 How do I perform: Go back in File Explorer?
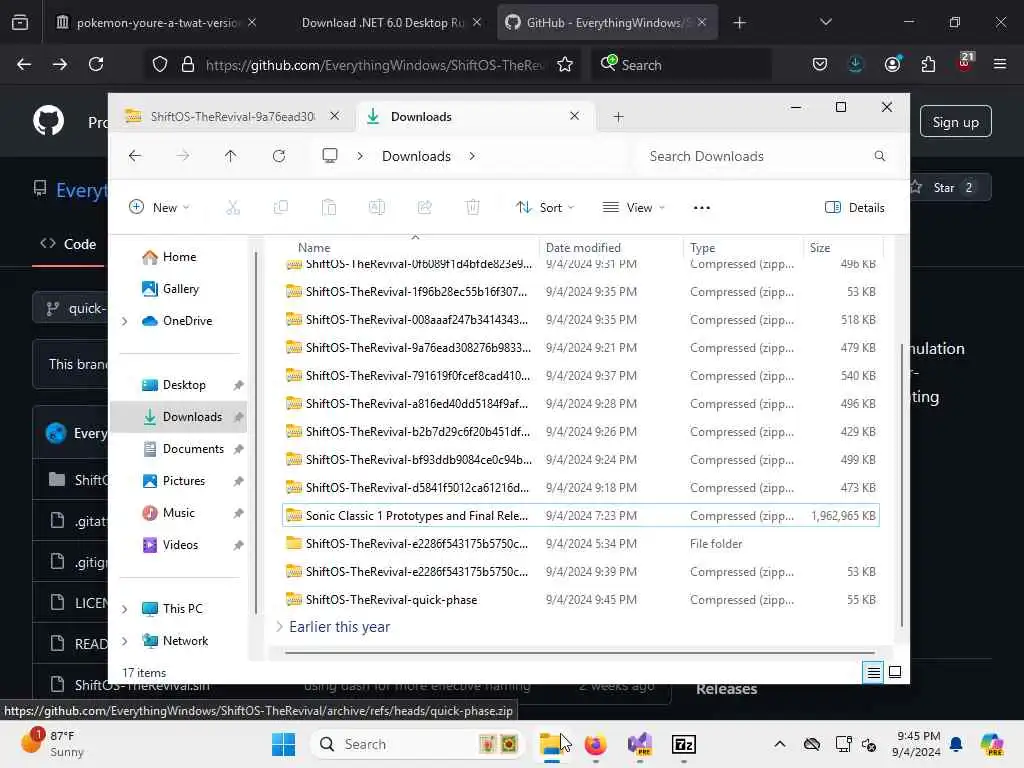pos(135,156)
